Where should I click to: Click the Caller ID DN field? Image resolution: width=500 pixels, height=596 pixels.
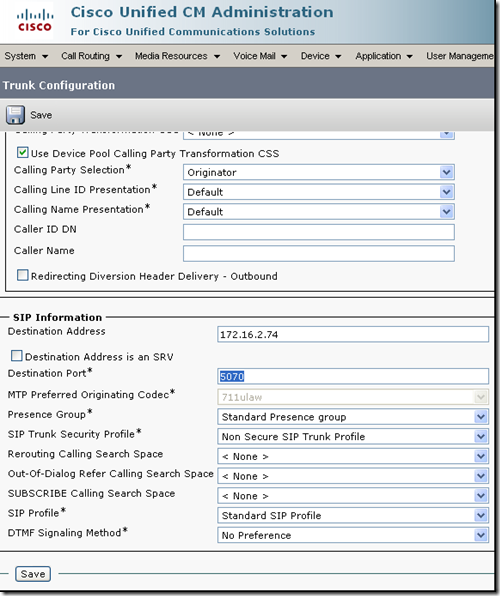[319, 232]
